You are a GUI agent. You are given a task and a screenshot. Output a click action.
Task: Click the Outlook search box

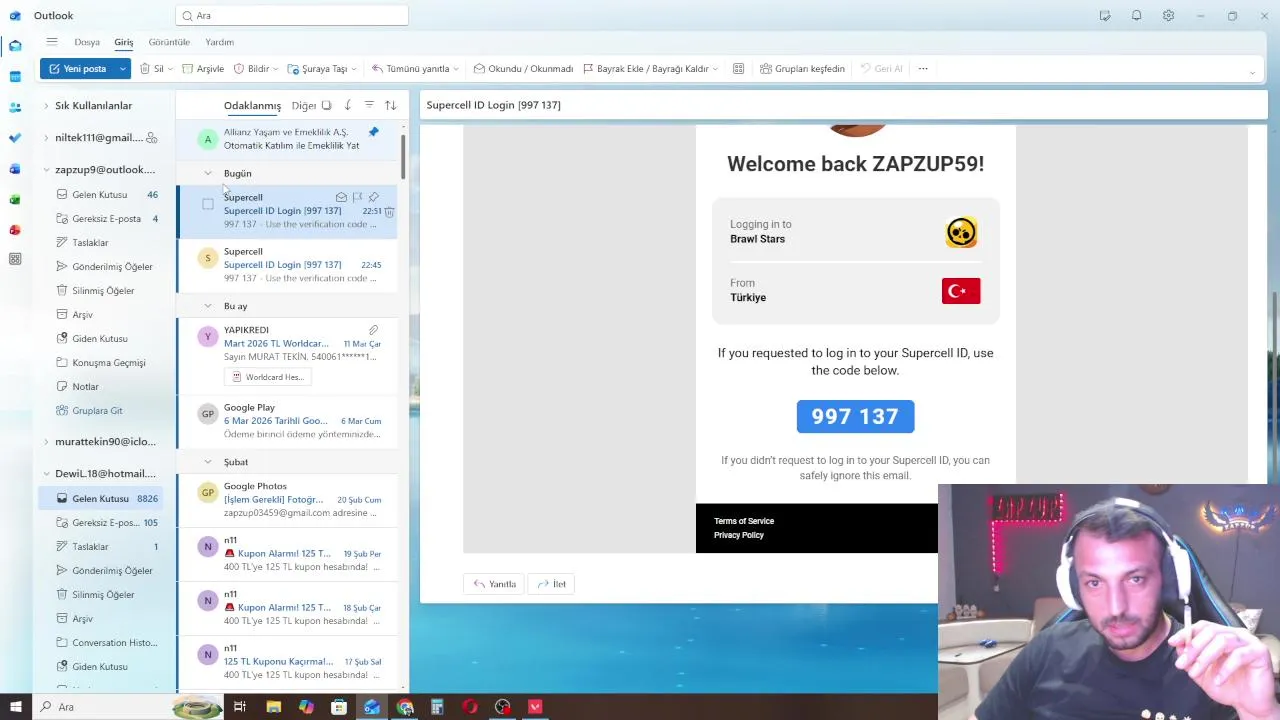click(x=292, y=16)
